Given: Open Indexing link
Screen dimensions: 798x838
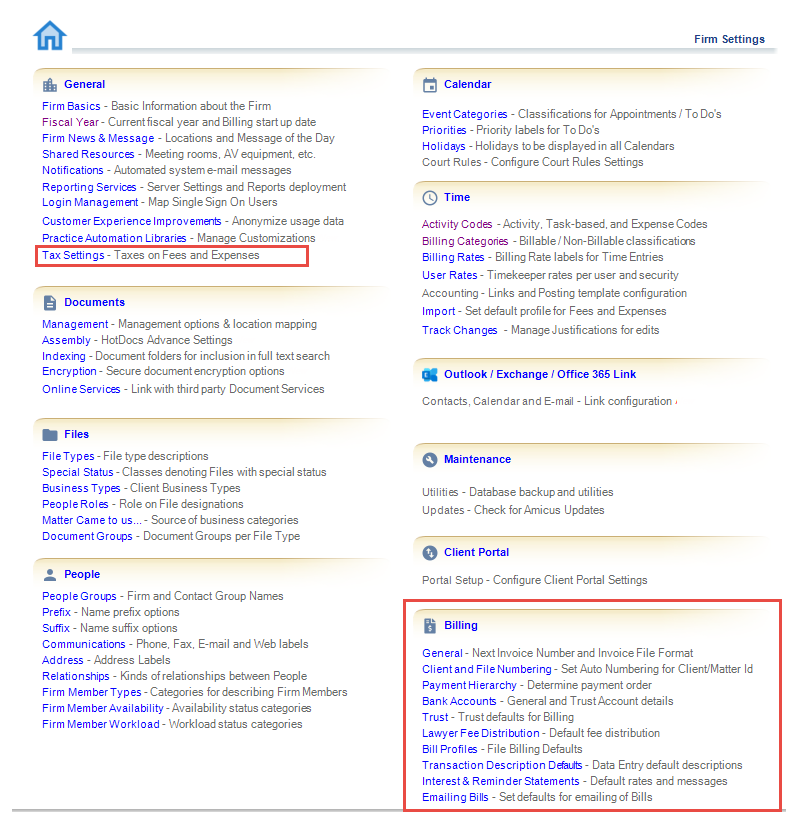Looking at the screenshot, I should [x=64, y=356].
